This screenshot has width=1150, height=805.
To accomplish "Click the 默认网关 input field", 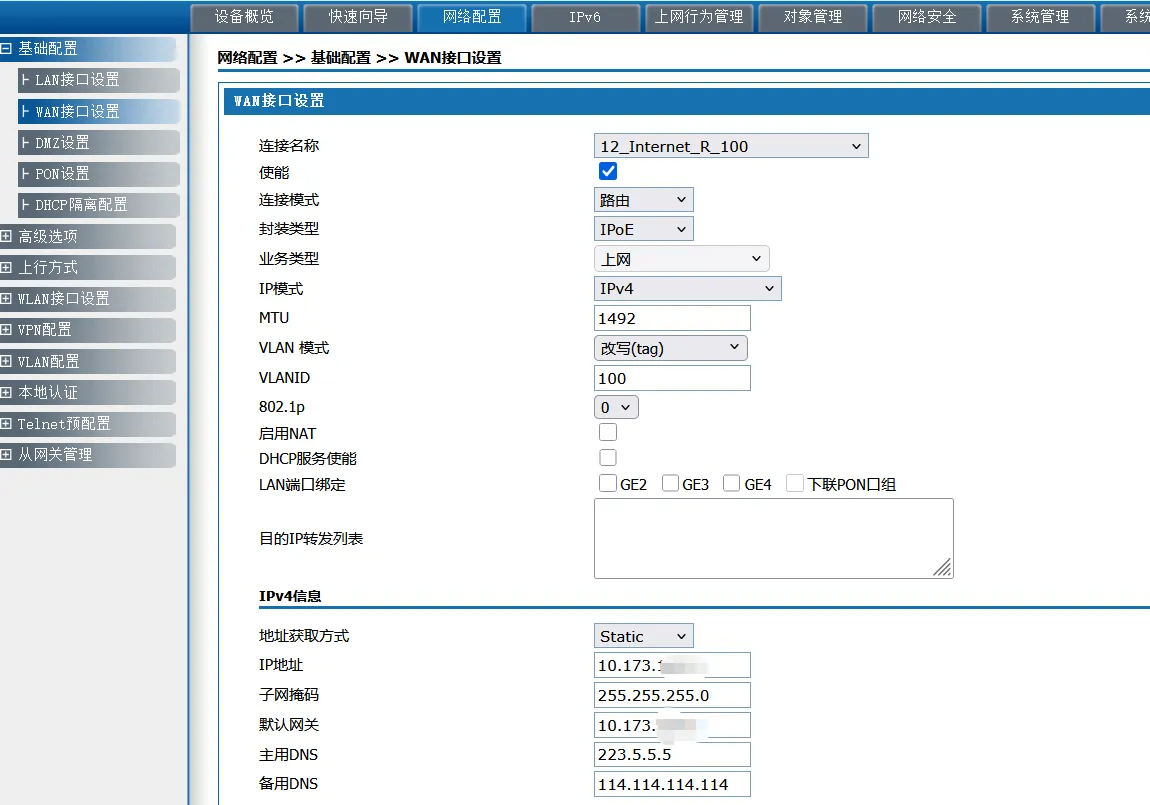I will pos(672,725).
